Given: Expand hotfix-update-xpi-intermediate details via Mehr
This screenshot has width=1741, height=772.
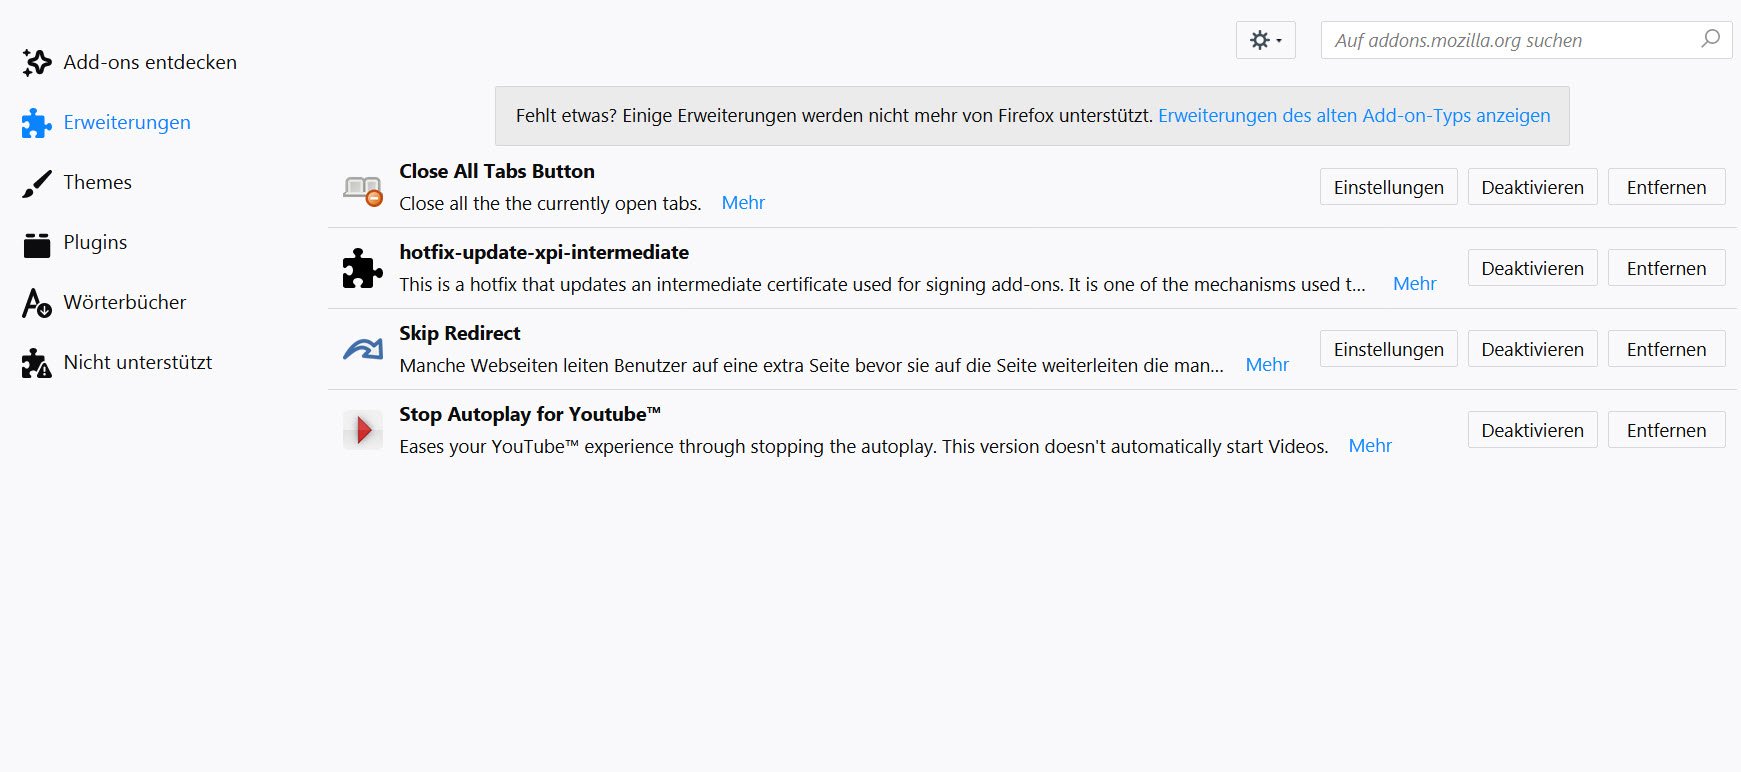Looking at the screenshot, I should tap(1414, 284).
